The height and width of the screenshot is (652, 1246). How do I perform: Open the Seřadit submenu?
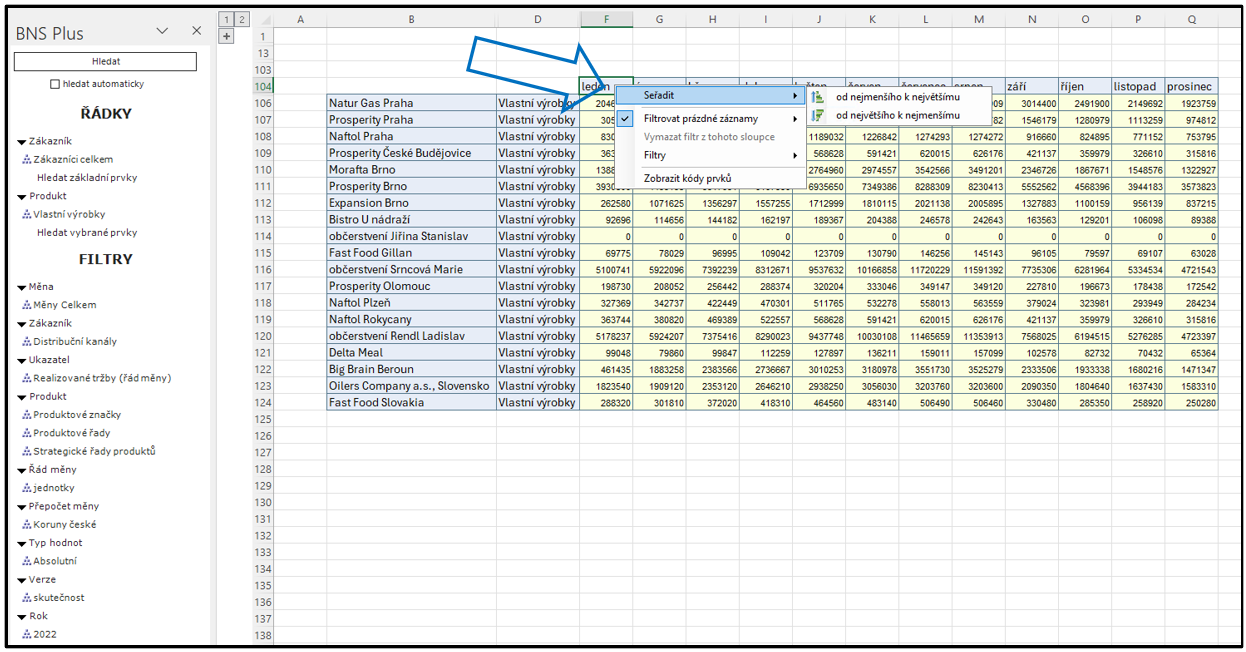[x=710, y=96]
